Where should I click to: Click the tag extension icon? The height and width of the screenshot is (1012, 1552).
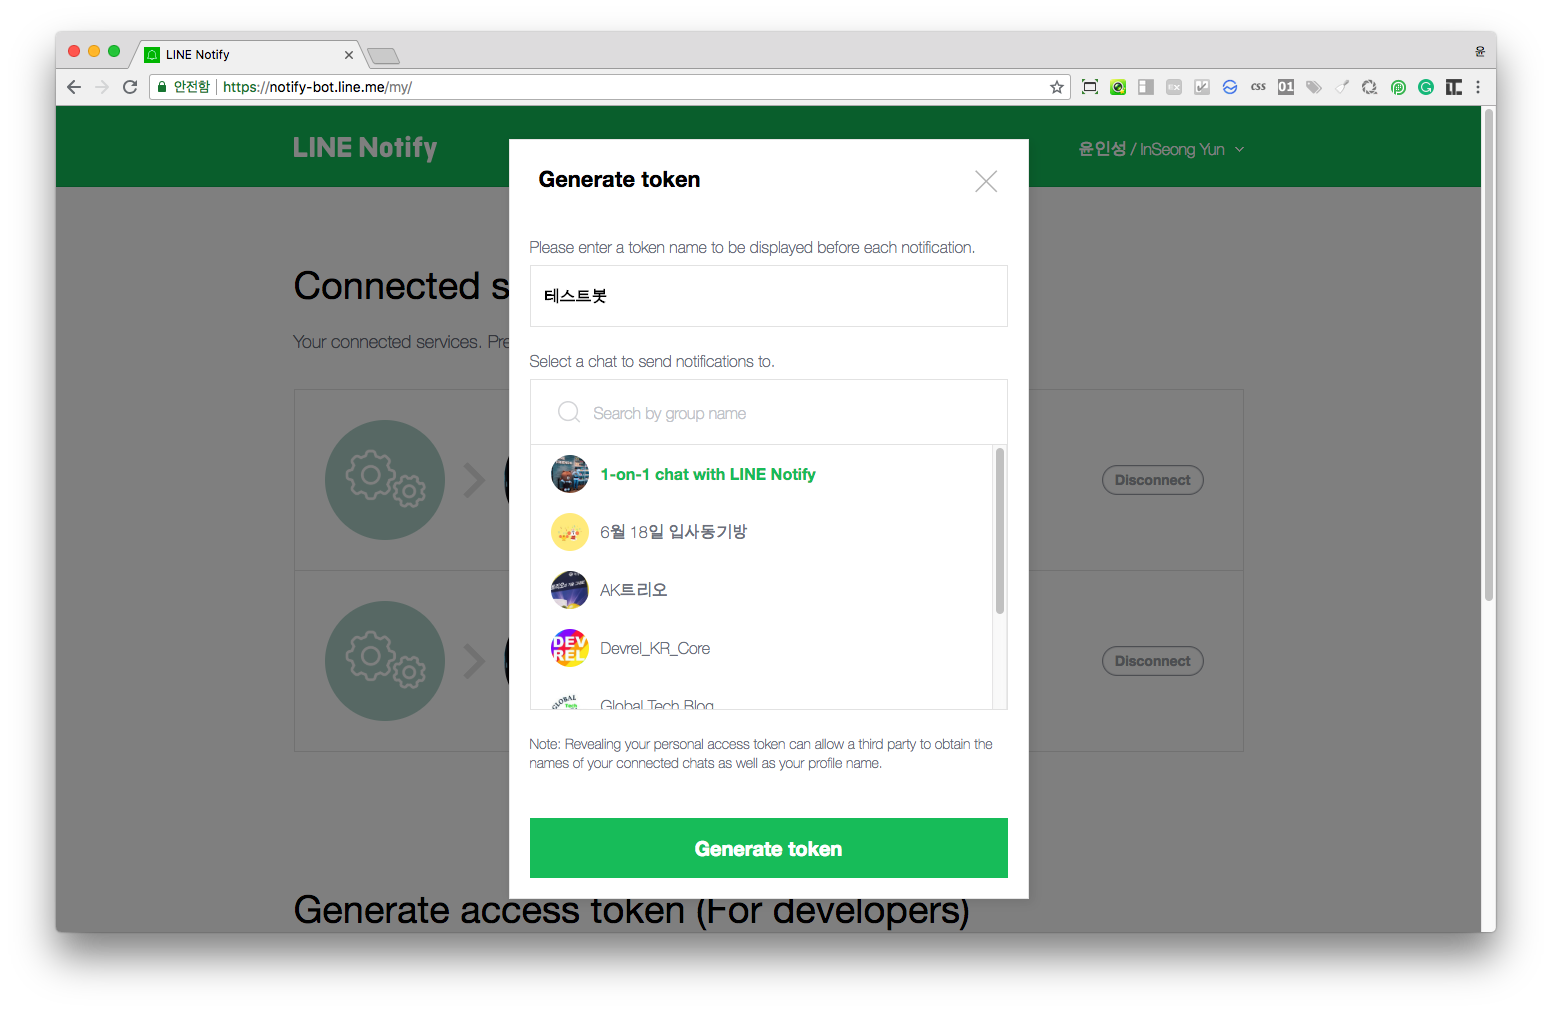1314,87
